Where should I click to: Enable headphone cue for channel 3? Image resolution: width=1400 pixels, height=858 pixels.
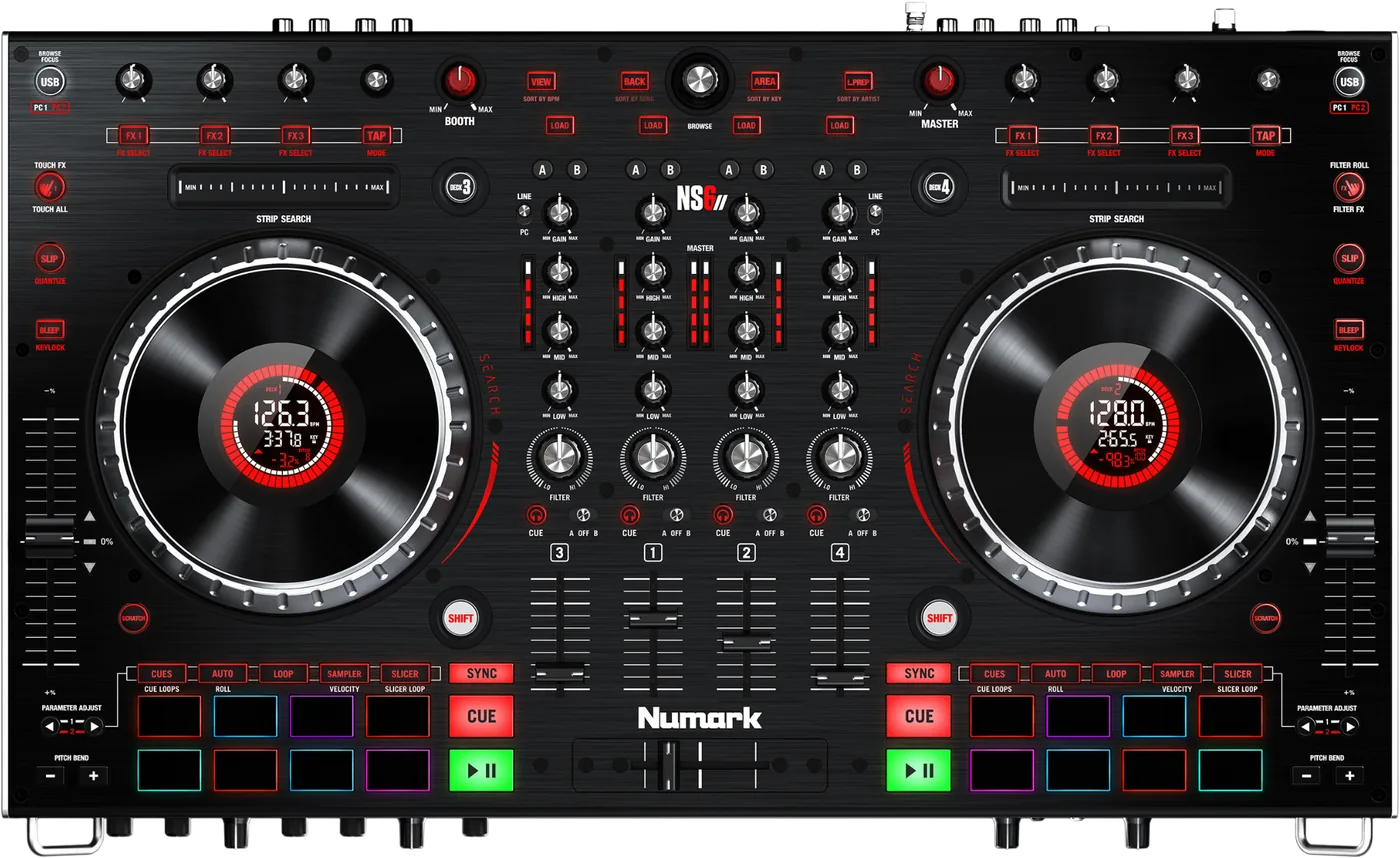click(x=536, y=515)
